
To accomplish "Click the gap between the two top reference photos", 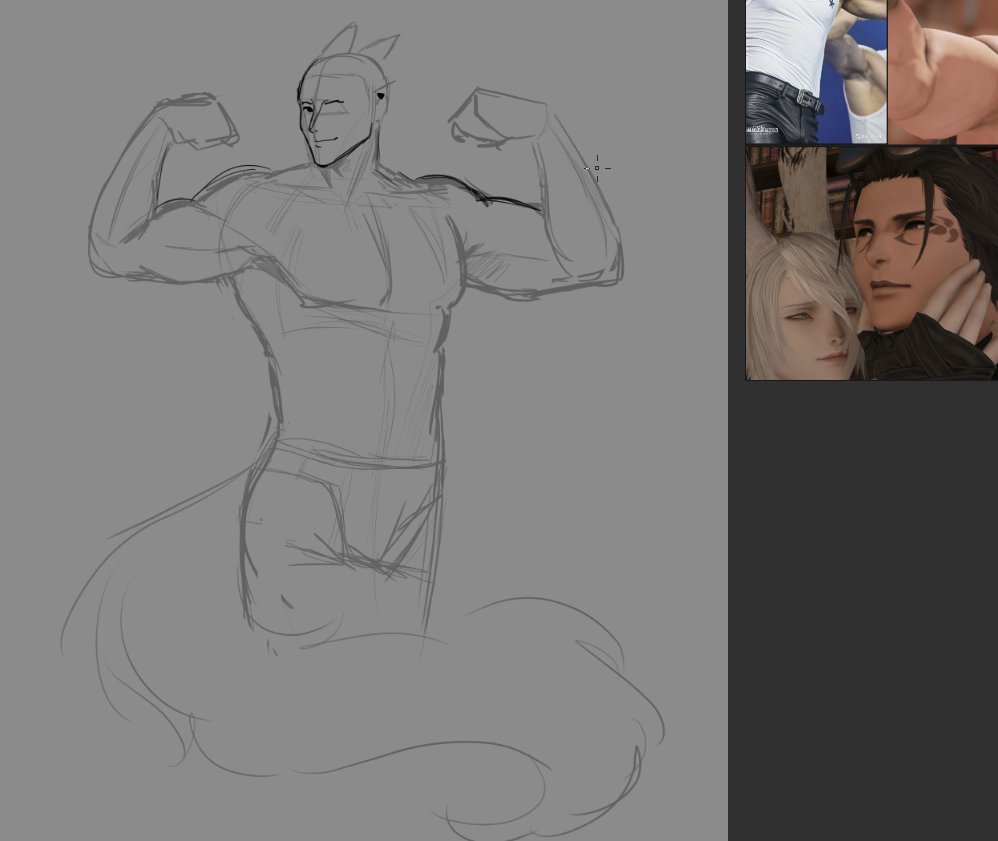I will click(888, 70).
